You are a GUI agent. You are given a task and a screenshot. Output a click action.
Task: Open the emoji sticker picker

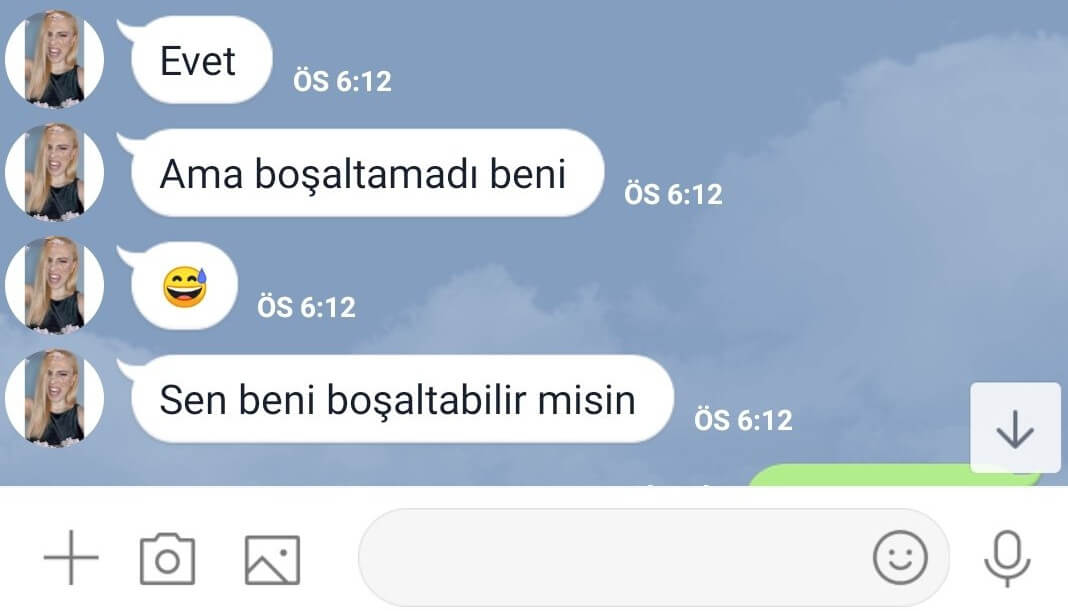900,558
